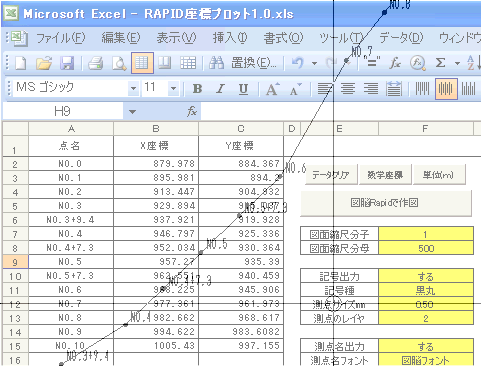Save the workbook with the floppy disk icon
Screen dimensions: 481x366
pyautogui.click(x=67, y=63)
